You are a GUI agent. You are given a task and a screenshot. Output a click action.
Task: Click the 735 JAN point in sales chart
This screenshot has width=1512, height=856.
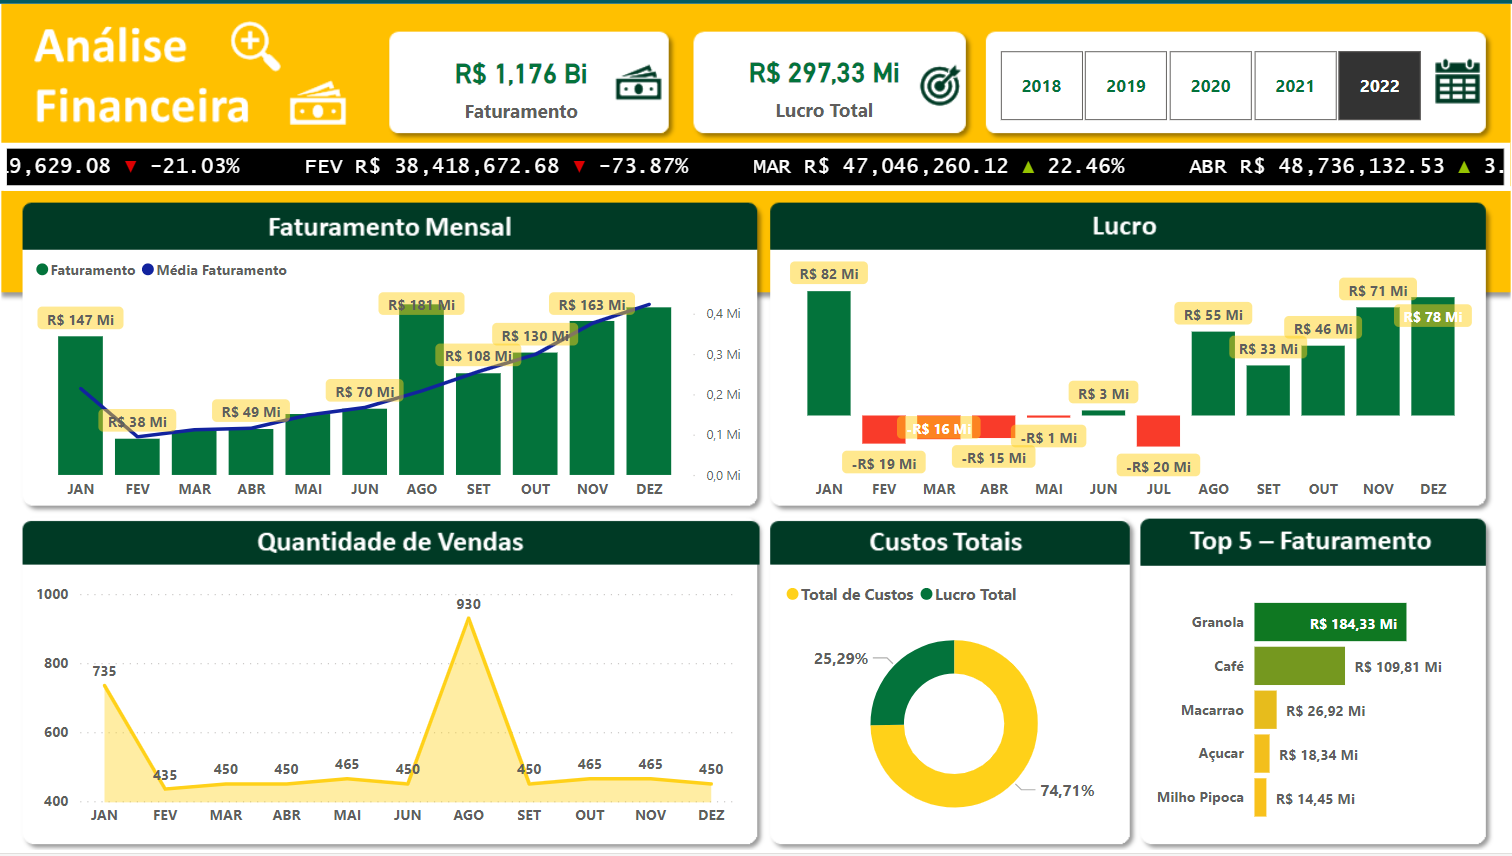click(x=104, y=684)
